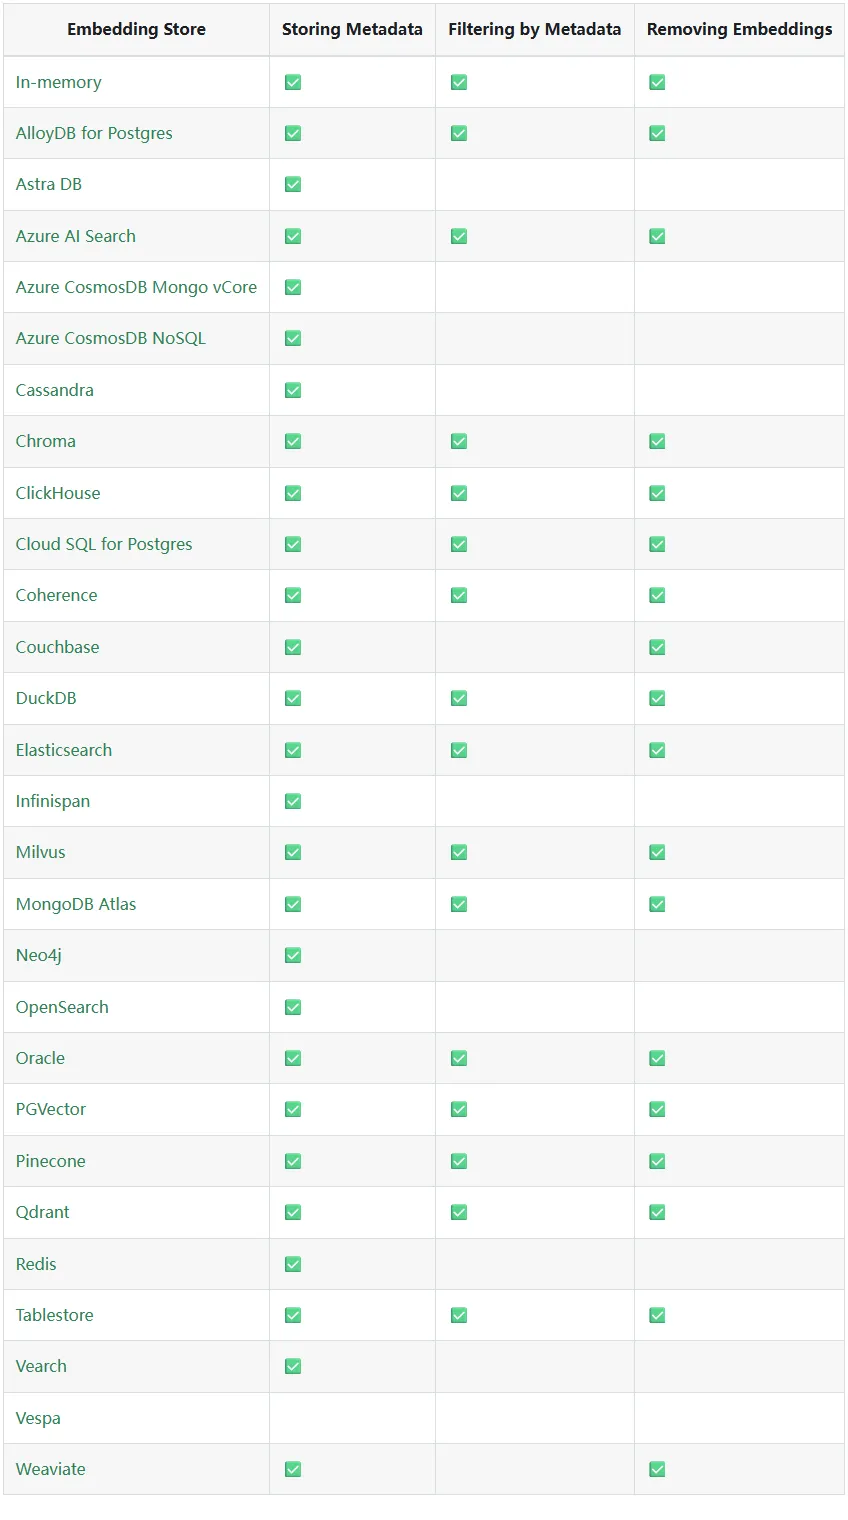
Task: Click the Weaviate Removing Embeddings checkmark
Action: click(657, 1469)
